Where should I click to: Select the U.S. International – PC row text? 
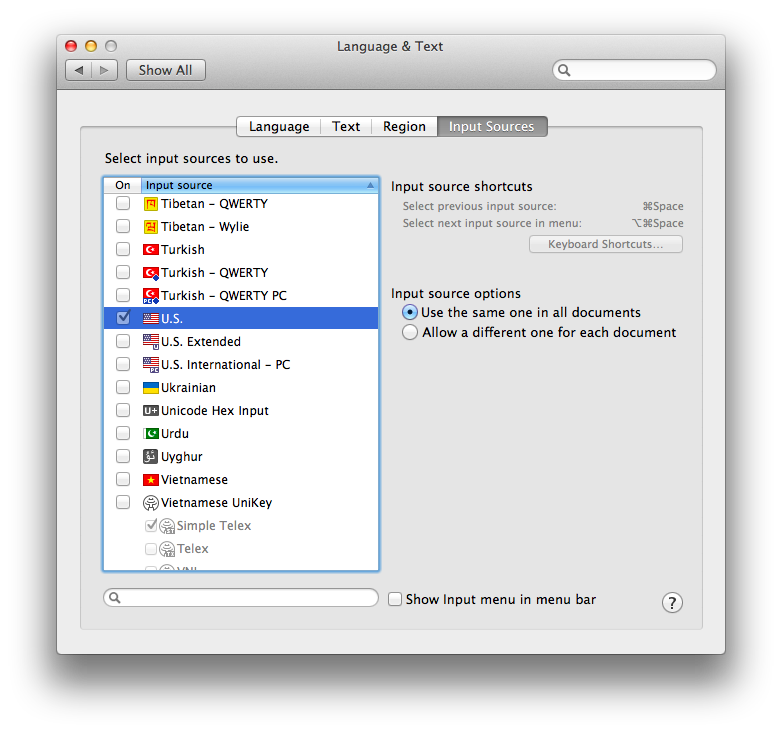pos(225,365)
